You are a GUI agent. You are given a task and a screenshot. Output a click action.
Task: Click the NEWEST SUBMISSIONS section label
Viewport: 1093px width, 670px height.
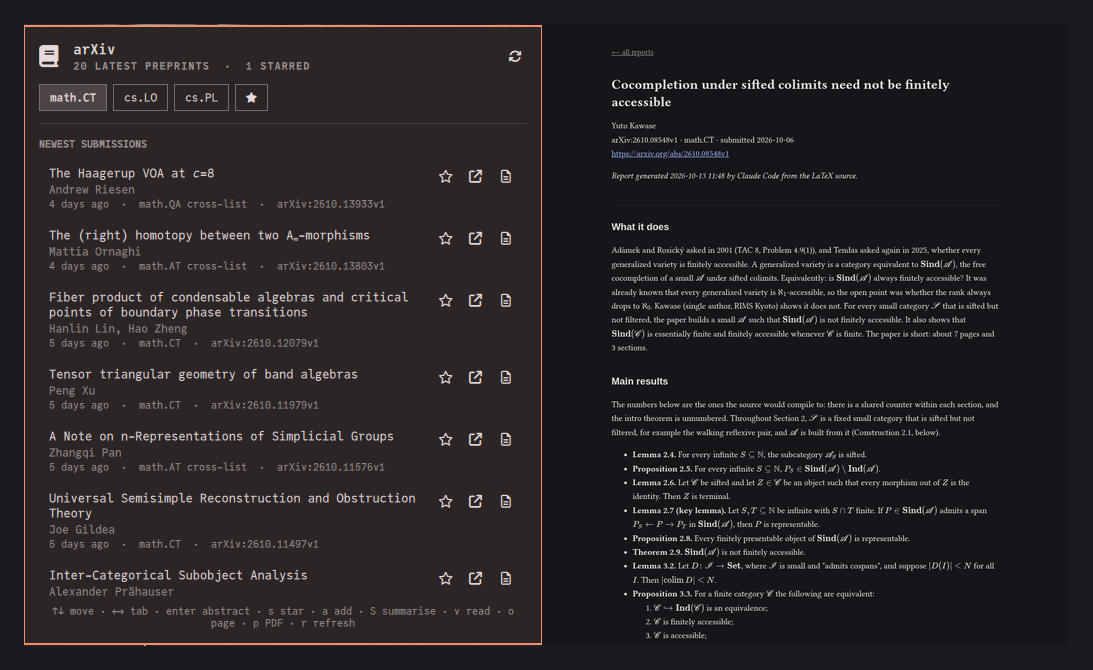(93, 144)
